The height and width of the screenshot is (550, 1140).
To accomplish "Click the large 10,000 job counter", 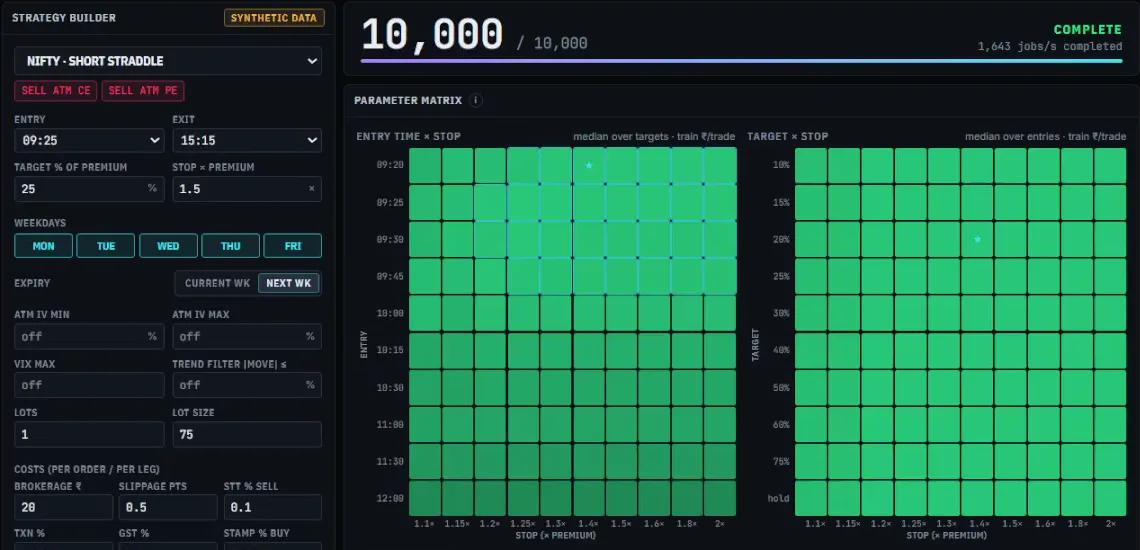I will tap(432, 33).
